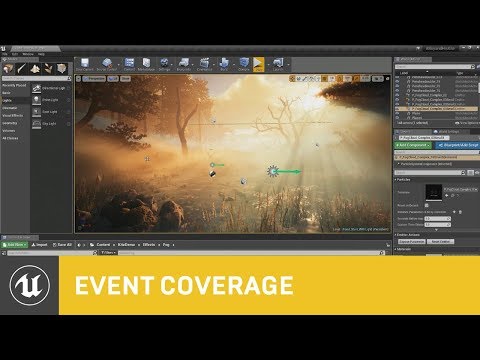Screen dimensions: 480x360
Task: Toggle eye visibility of first outliner row
Action: click(x=397, y=77)
